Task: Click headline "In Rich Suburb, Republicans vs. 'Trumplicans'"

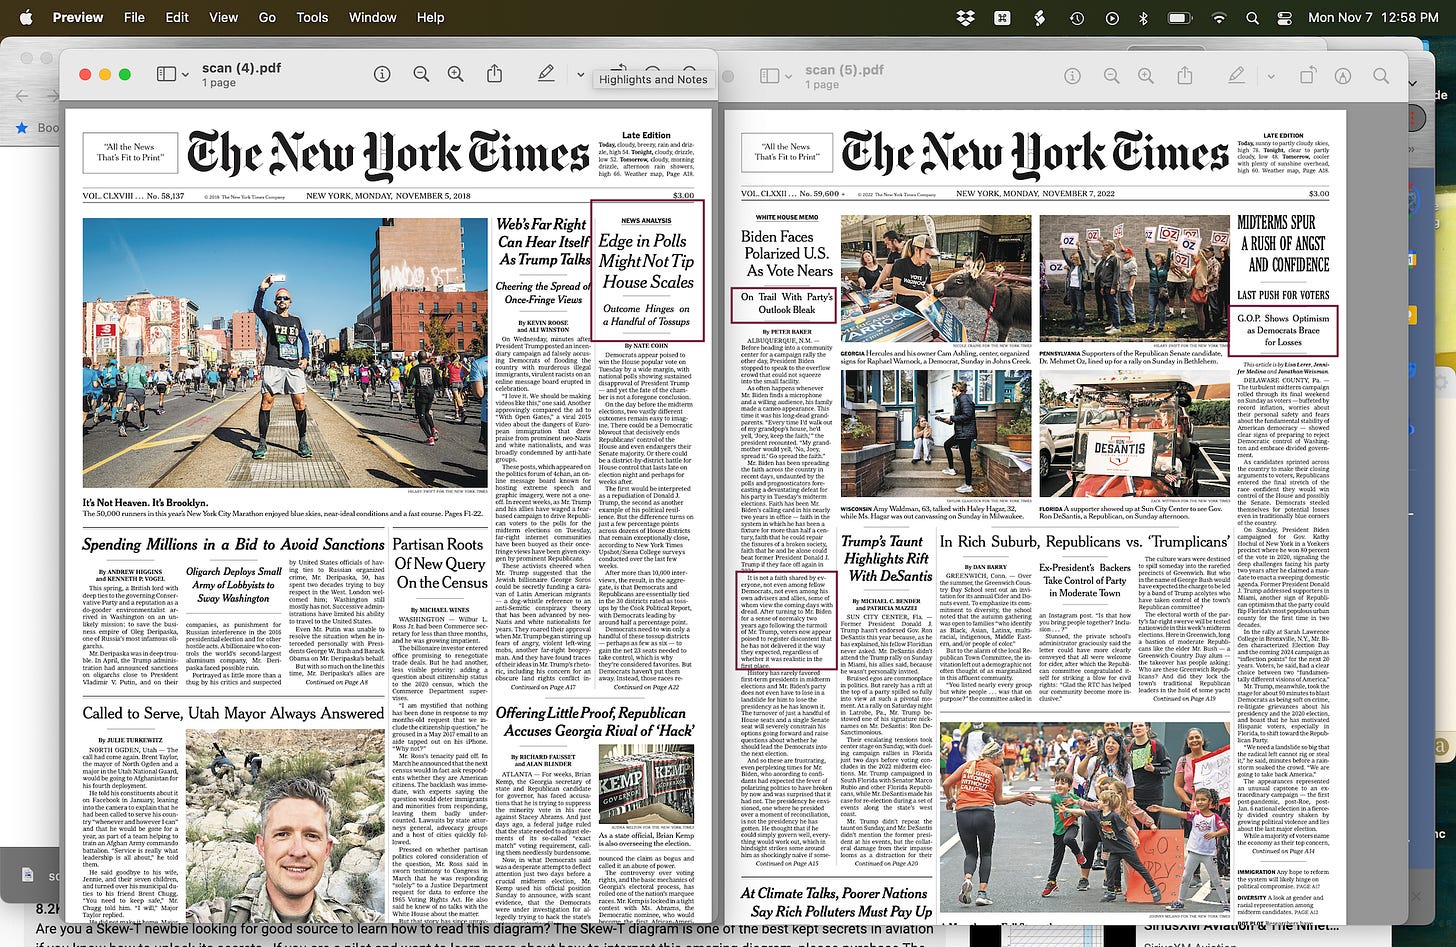Action: click(1085, 542)
